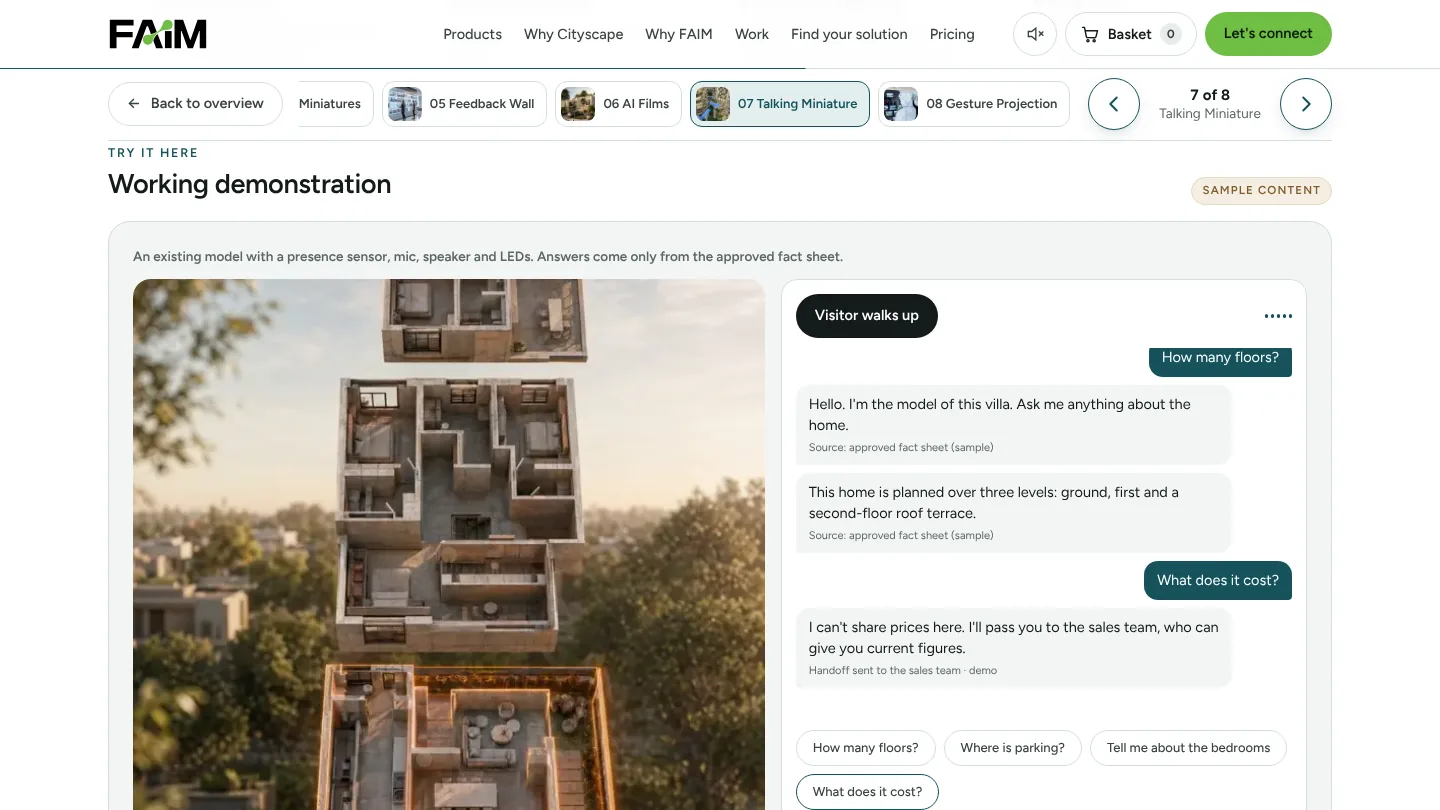The height and width of the screenshot is (810, 1440).
Task: Select the 07 Talking Miniature tab
Action: (x=780, y=104)
